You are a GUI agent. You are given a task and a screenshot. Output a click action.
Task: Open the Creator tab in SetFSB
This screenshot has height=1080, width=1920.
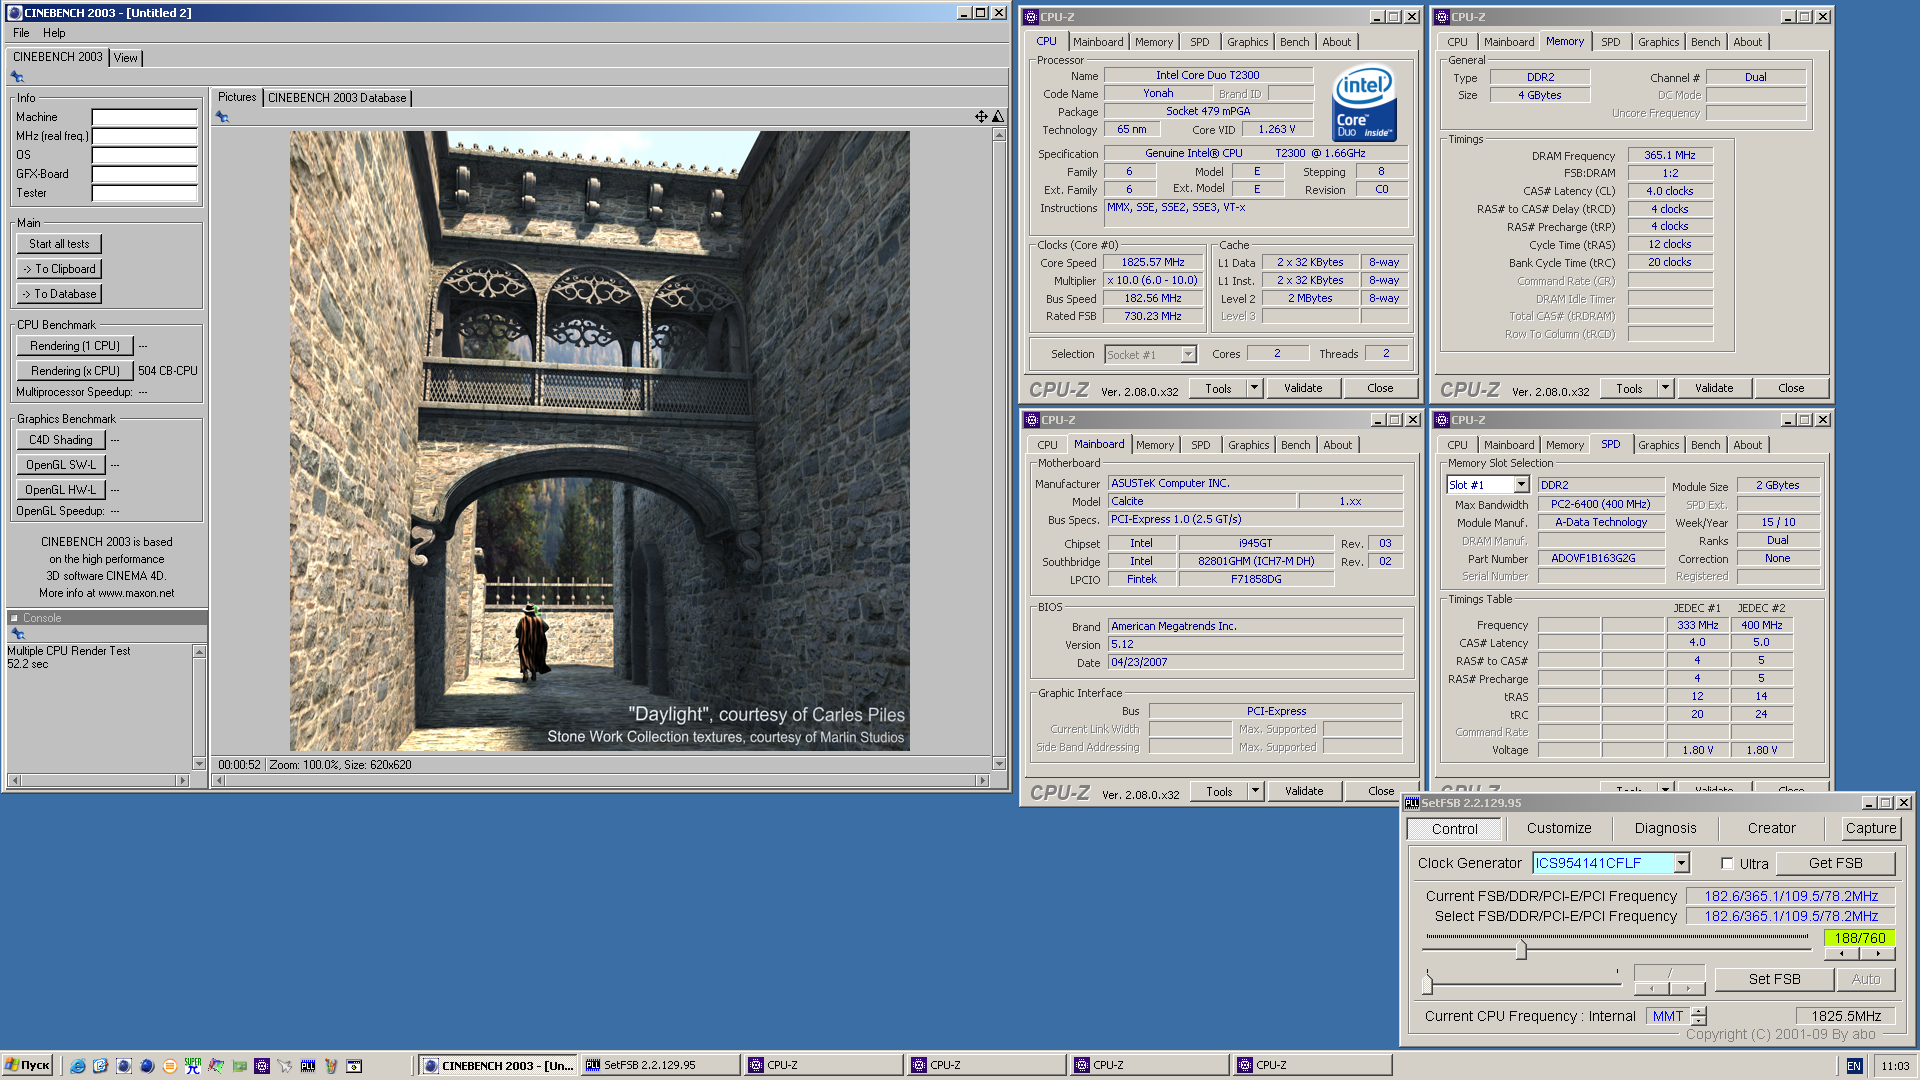pos(1771,828)
